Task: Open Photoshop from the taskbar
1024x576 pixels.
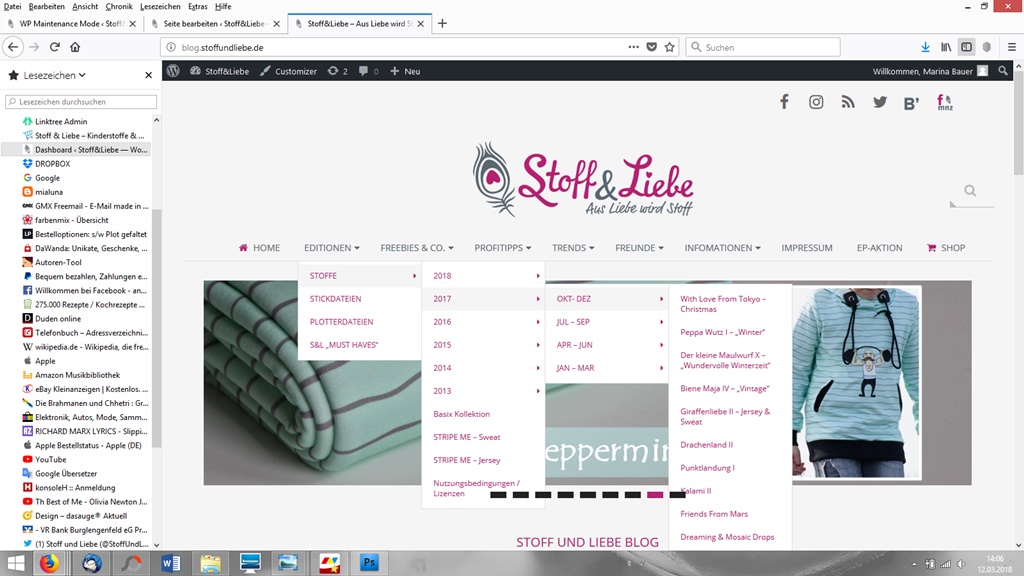Action: pyautogui.click(x=369, y=563)
